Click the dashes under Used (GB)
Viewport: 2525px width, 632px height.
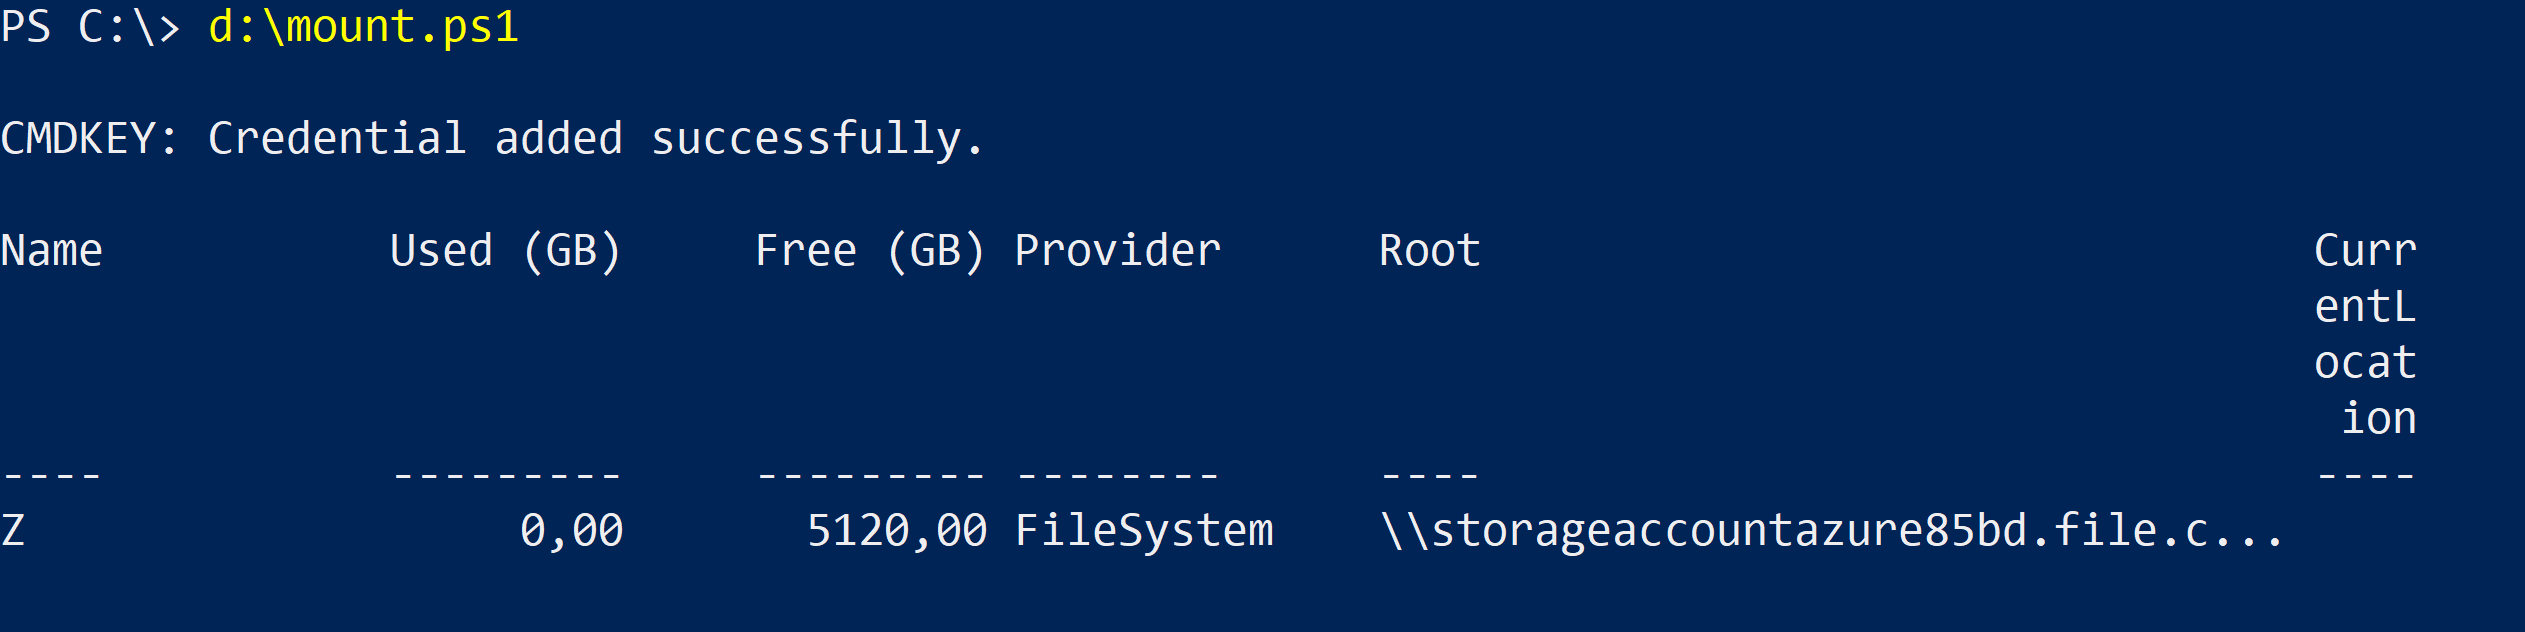tap(507, 475)
